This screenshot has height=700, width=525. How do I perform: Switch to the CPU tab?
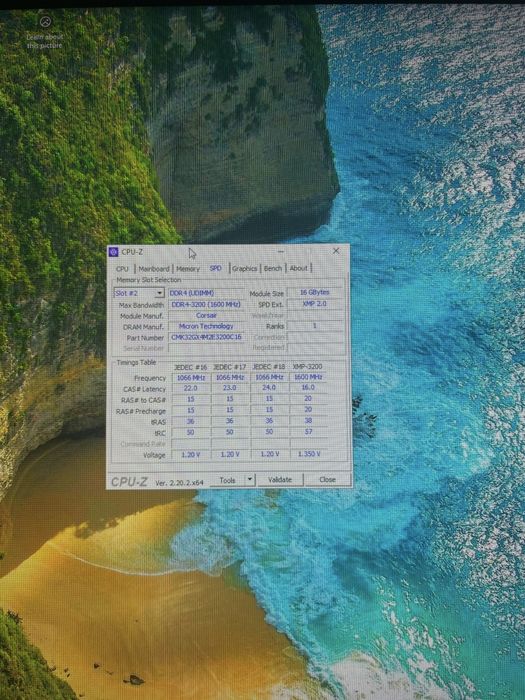tap(122, 269)
